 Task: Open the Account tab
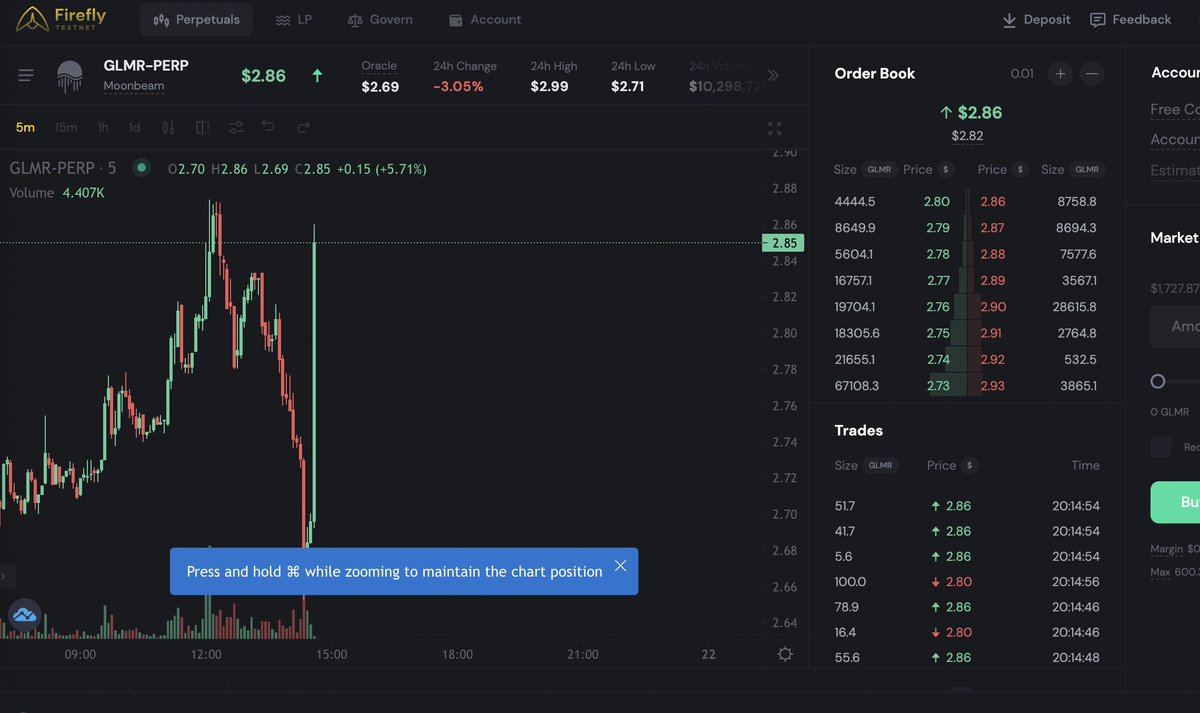click(485, 19)
